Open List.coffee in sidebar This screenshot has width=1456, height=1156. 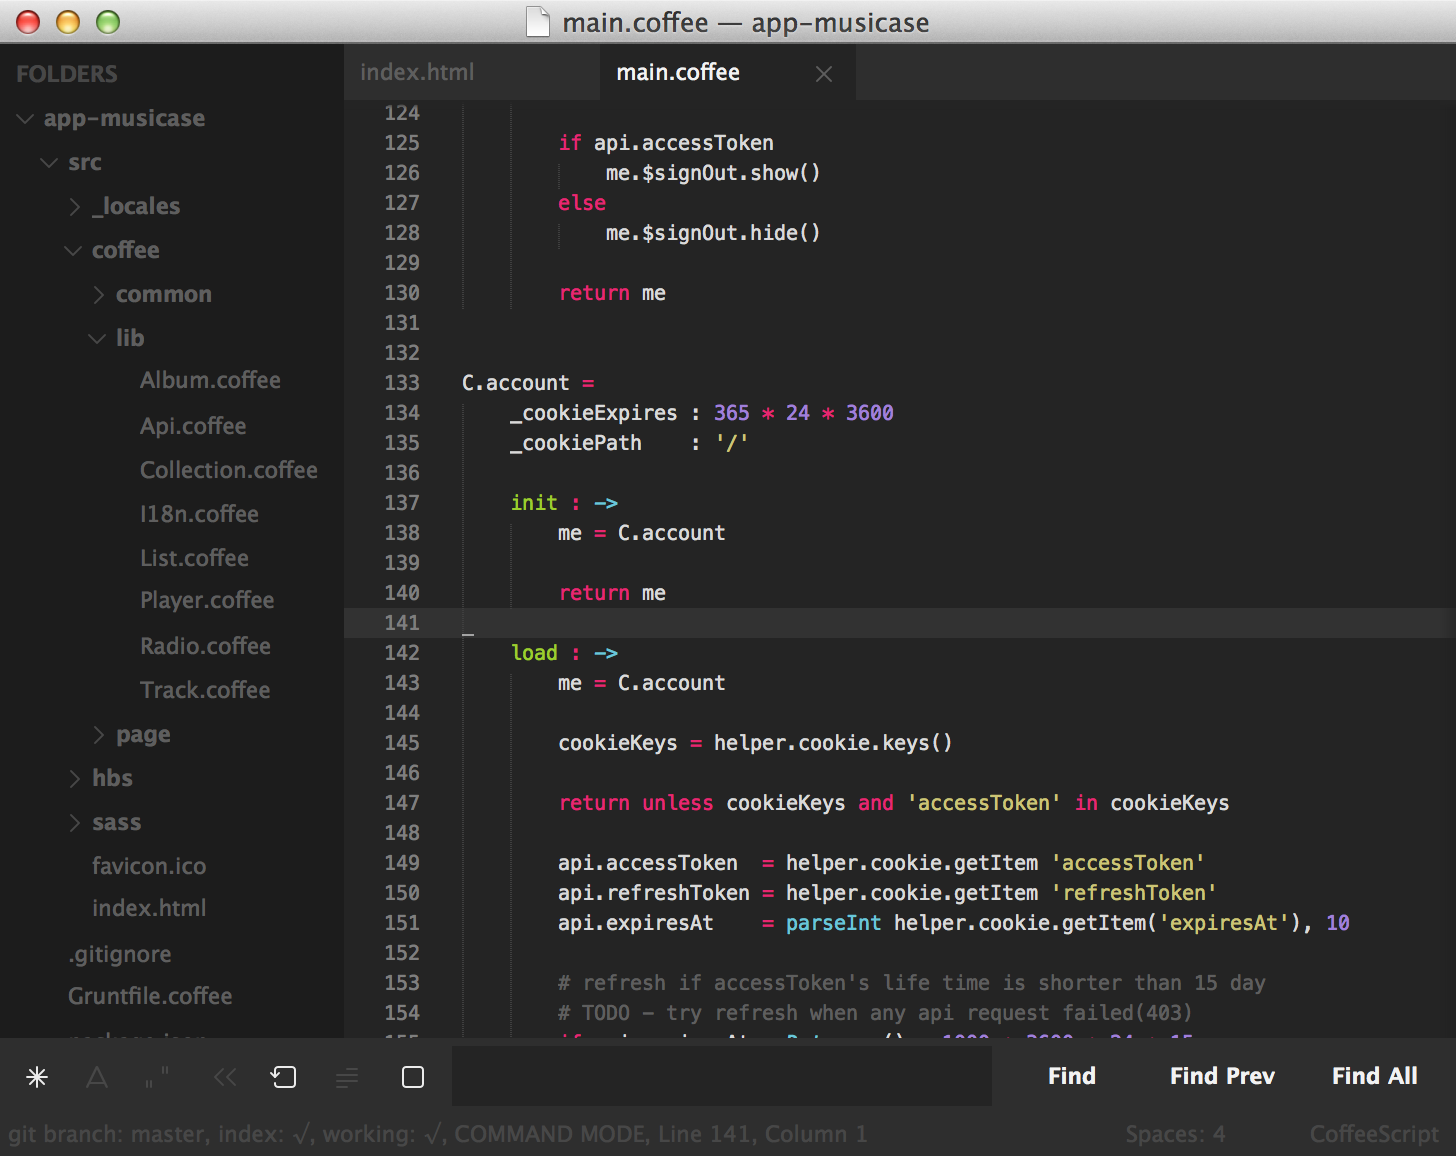(x=194, y=558)
